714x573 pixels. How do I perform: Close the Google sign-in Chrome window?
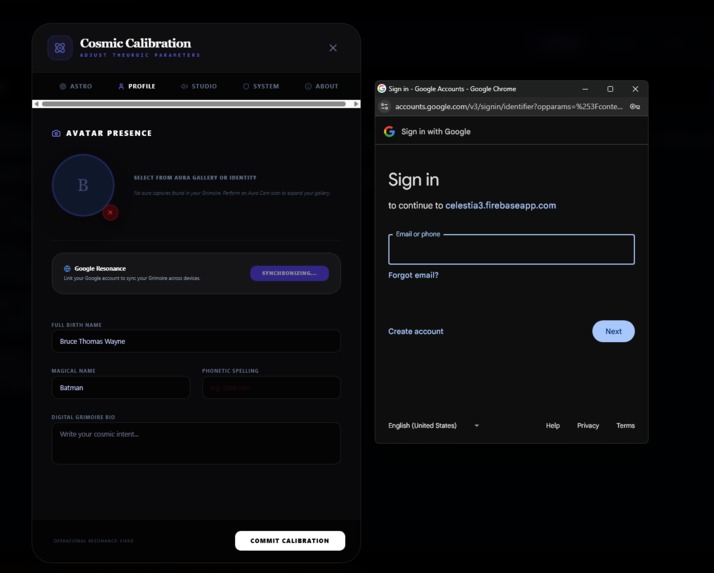(x=635, y=89)
